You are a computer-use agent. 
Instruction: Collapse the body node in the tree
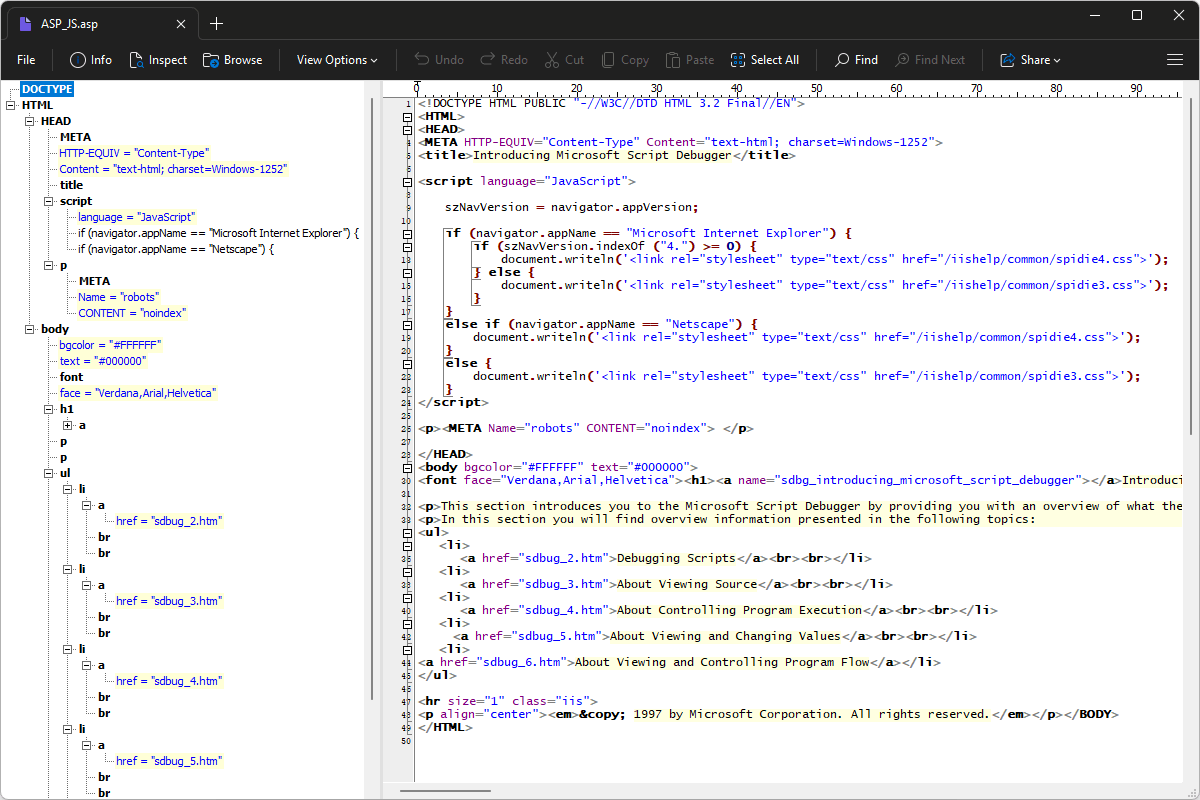tap(30, 329)
